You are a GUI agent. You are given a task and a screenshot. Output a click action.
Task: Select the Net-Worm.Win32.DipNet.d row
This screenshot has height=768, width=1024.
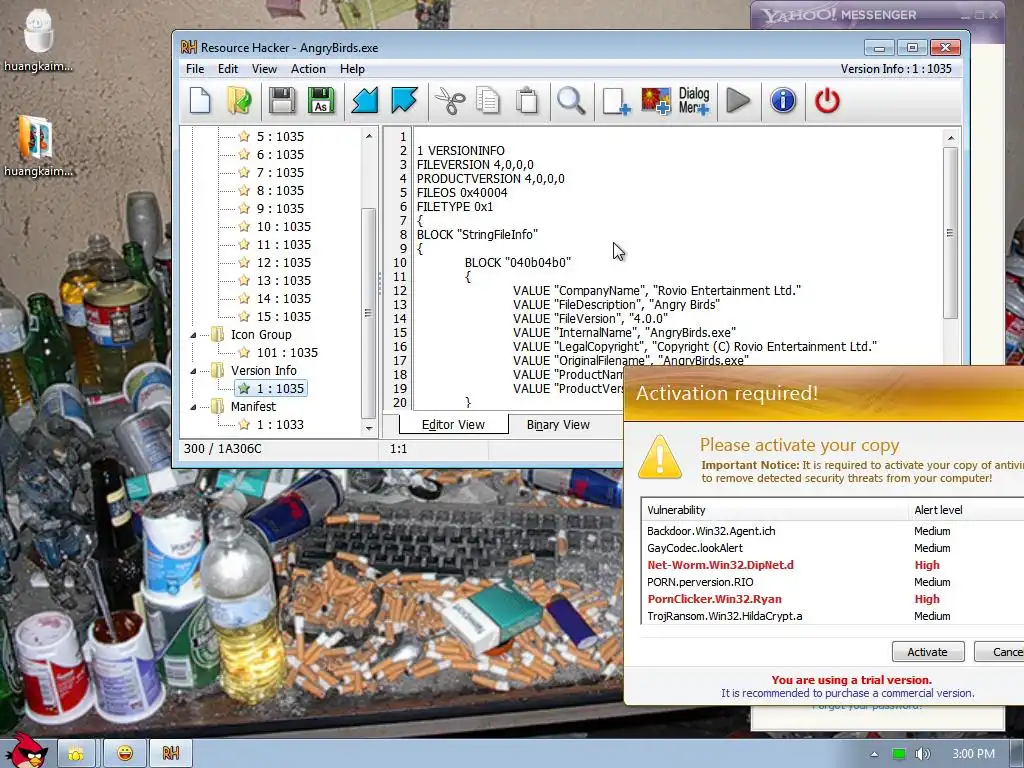pyautogui.click(x=833, y=565)
